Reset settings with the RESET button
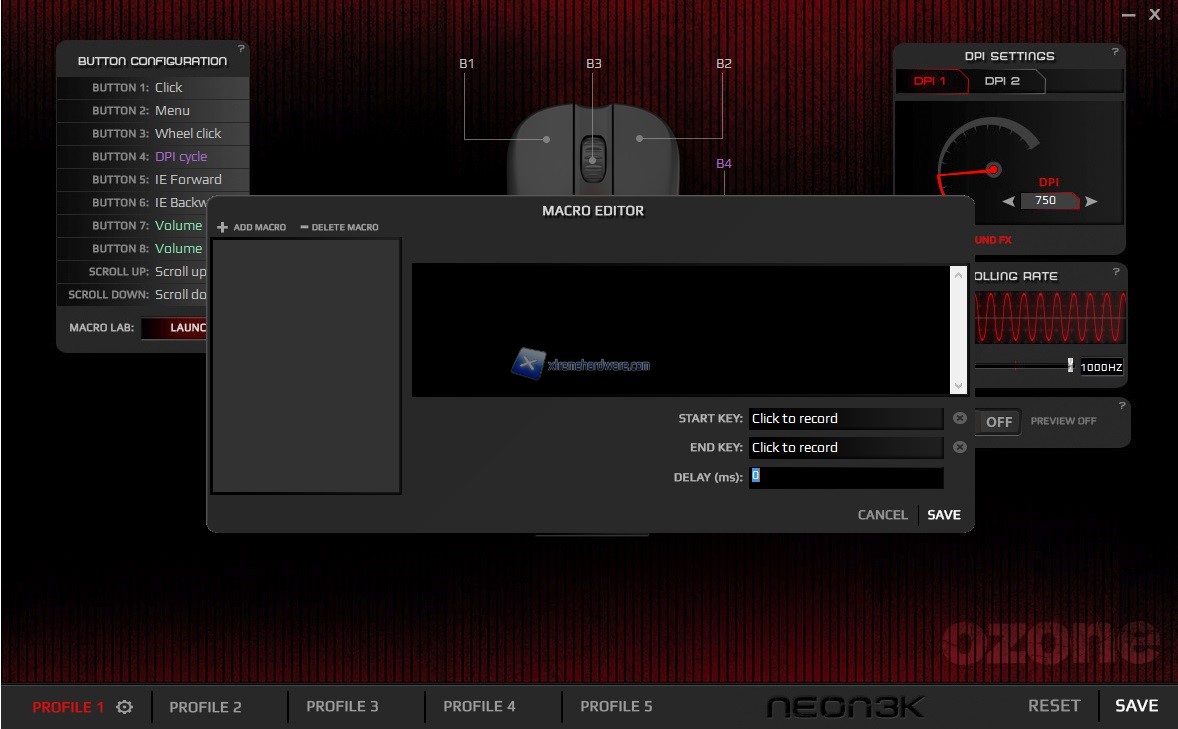 coord(1054,706)
